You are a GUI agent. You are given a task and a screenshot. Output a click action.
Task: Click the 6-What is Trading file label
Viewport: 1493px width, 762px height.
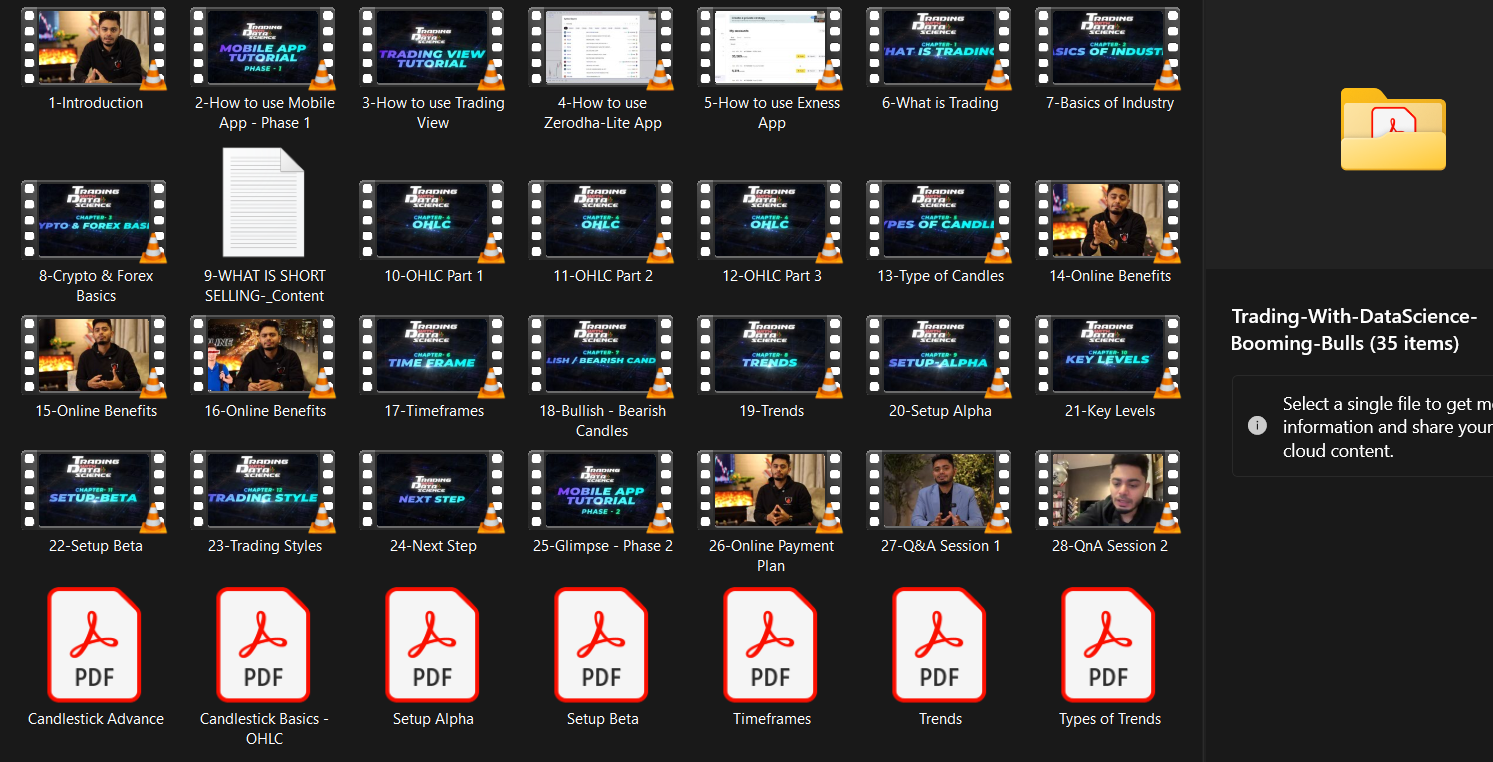pos(940,103)
